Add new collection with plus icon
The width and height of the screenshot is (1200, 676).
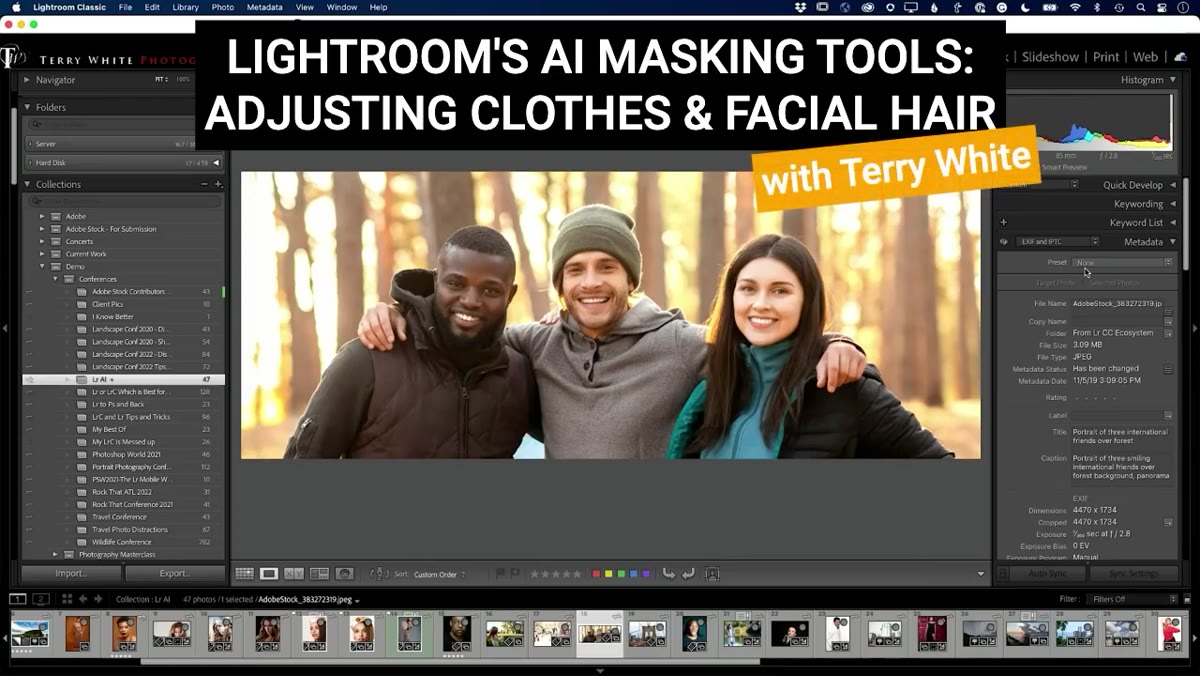[x=218, y=184]
